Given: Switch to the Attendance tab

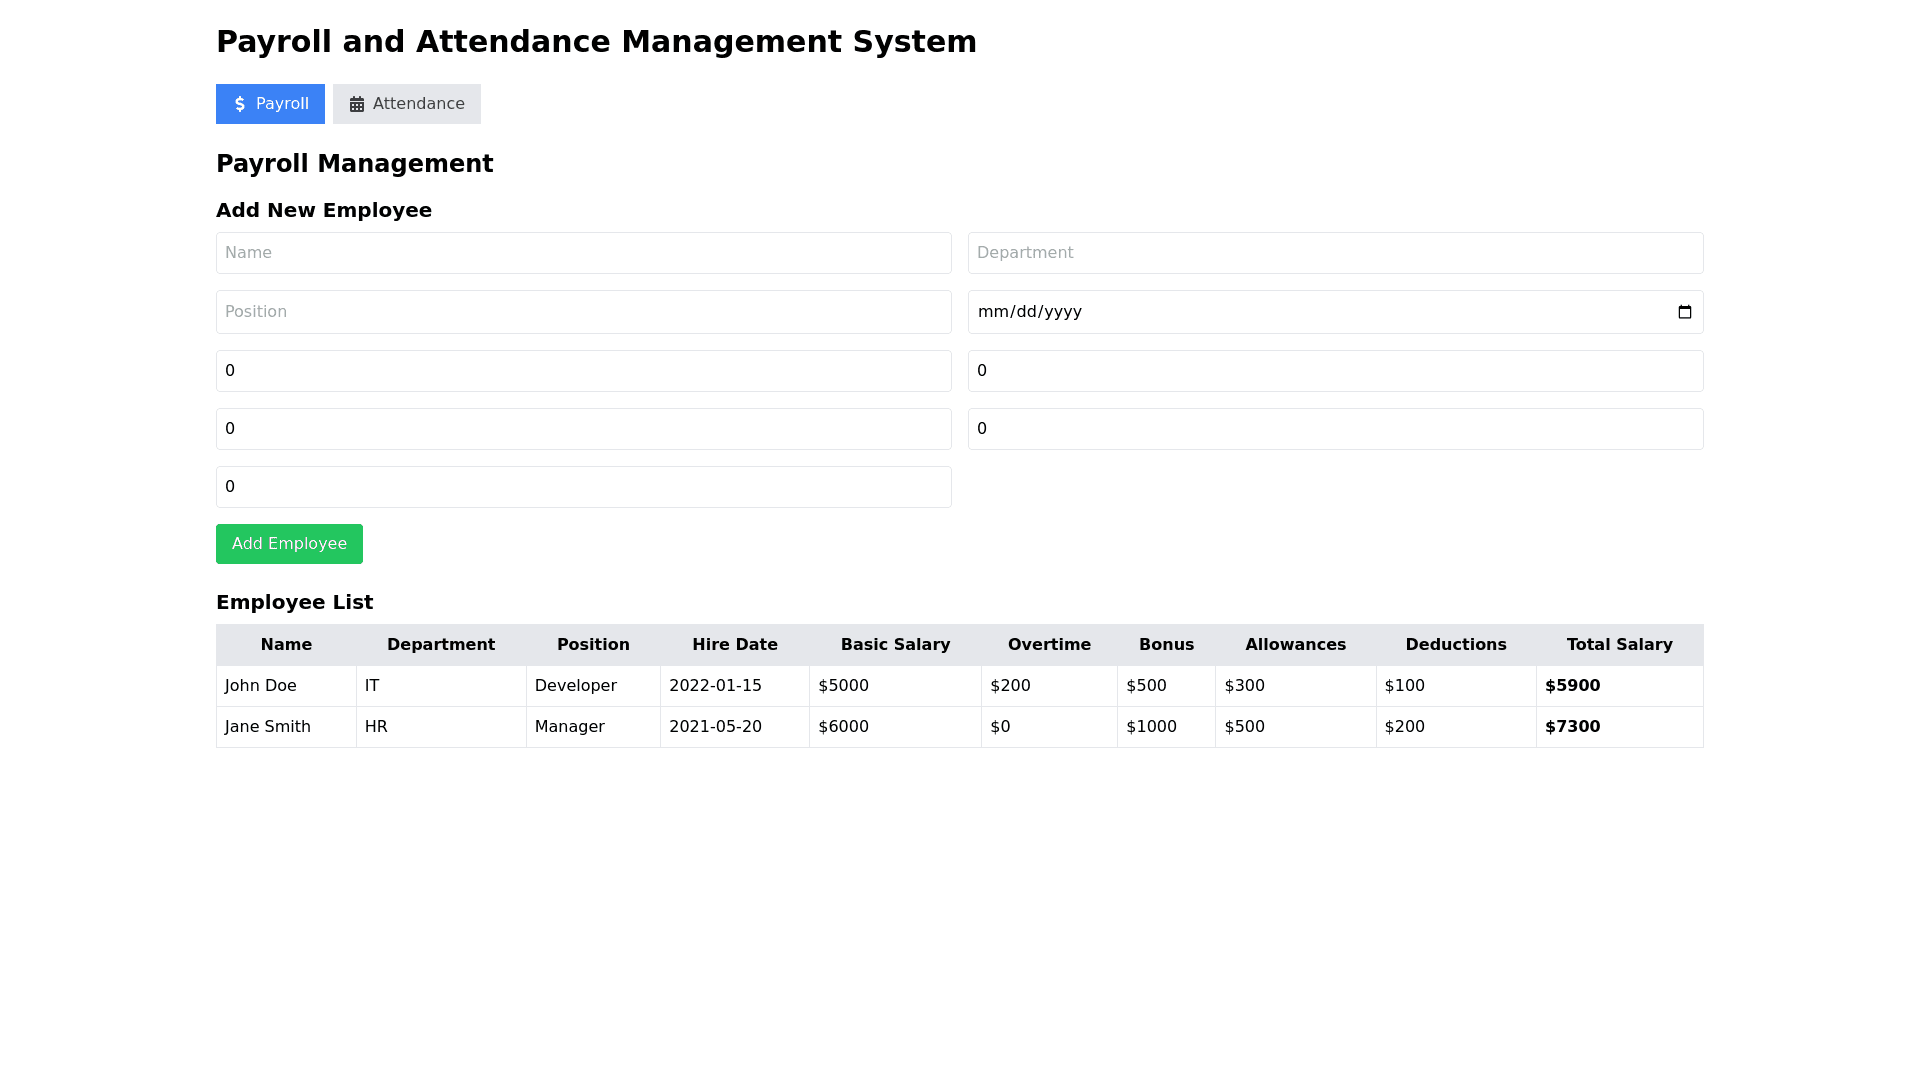Looking at the screenshot, I should click(407, 104).
